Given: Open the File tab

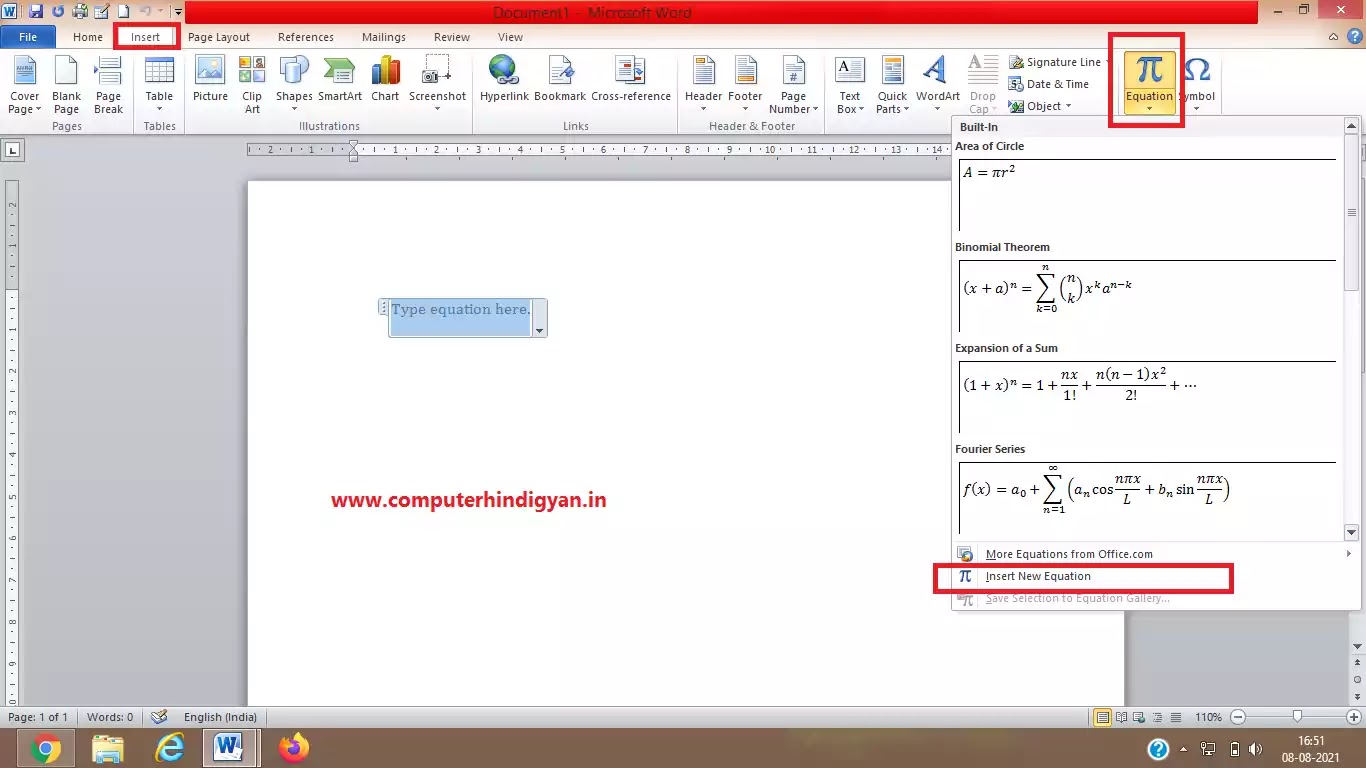Looking at the screenshot, I should [28, 37].
